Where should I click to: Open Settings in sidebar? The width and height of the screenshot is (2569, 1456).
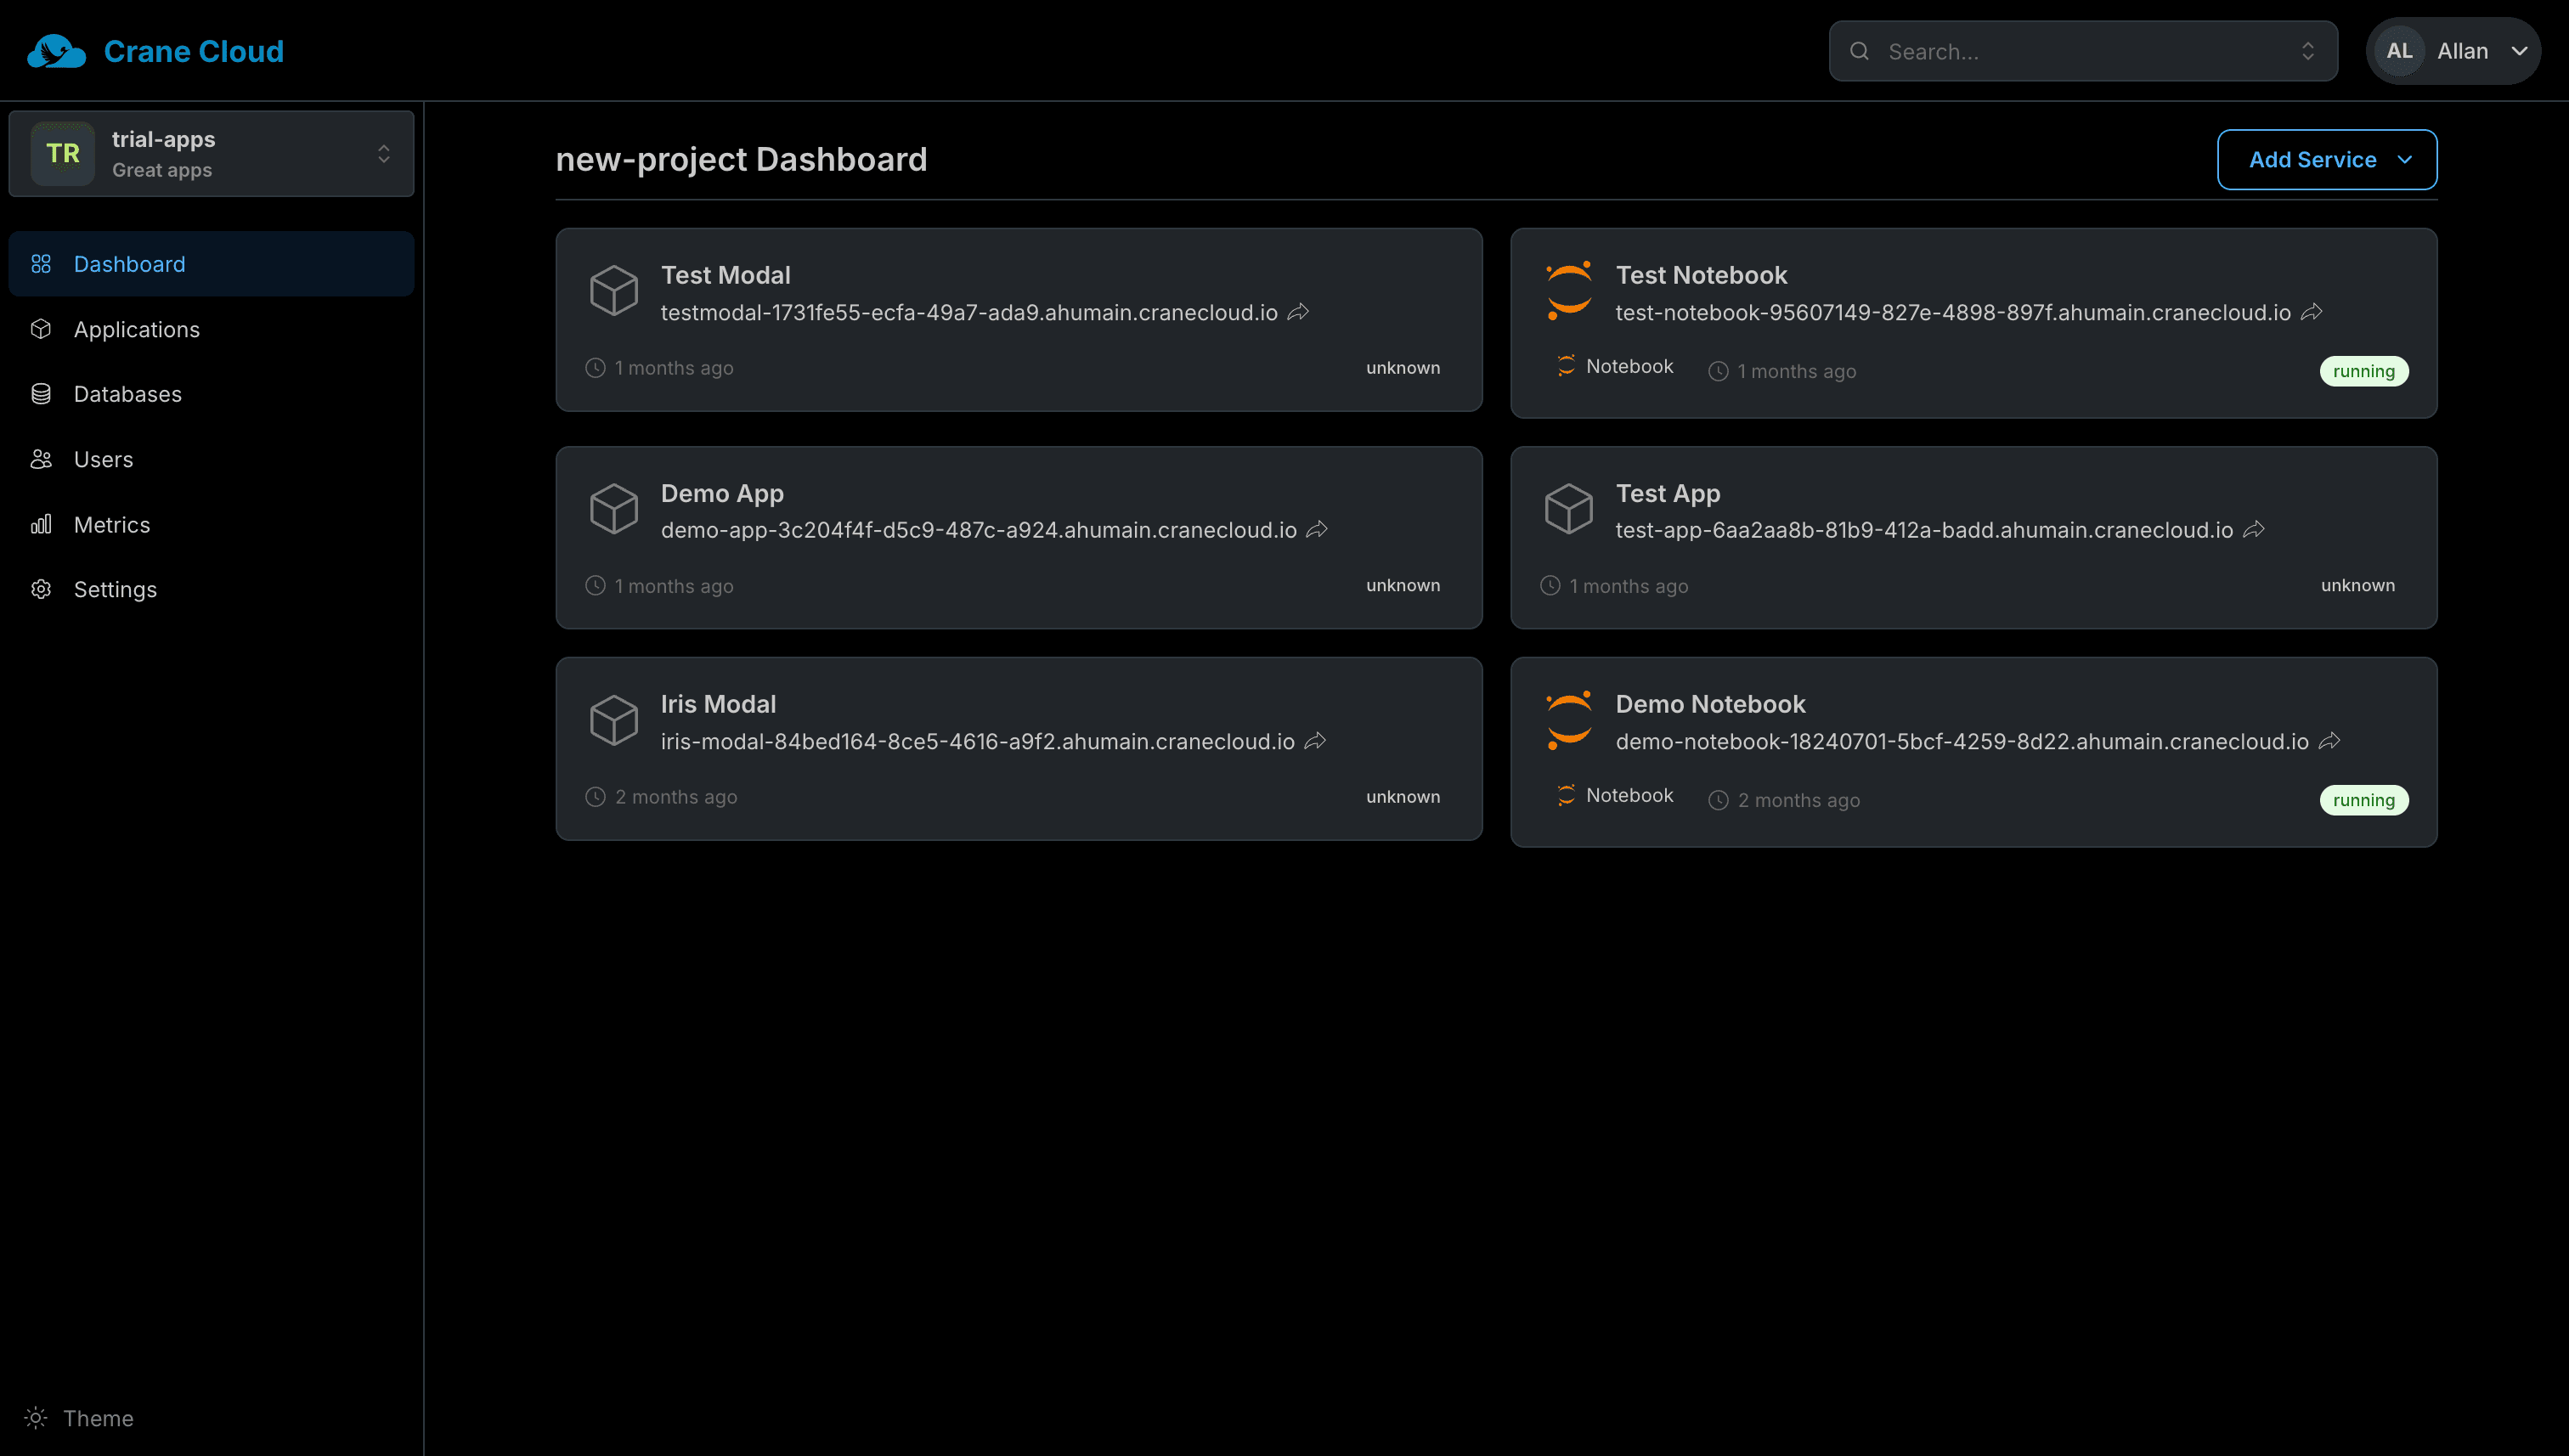click(211, 589)
